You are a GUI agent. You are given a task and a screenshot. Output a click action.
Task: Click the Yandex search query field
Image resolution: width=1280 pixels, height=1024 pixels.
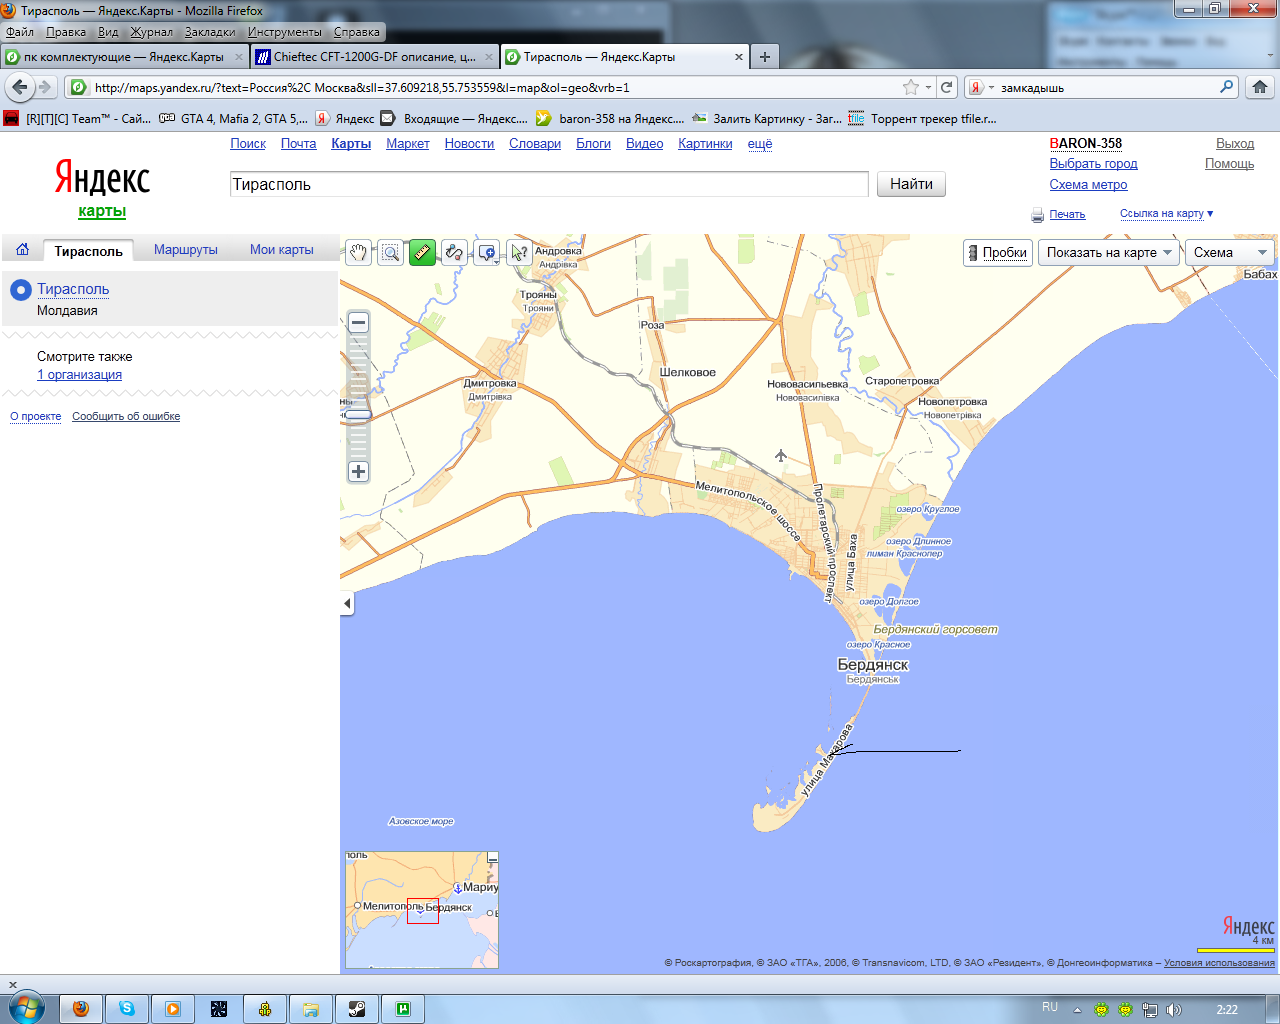click(549, 184)
